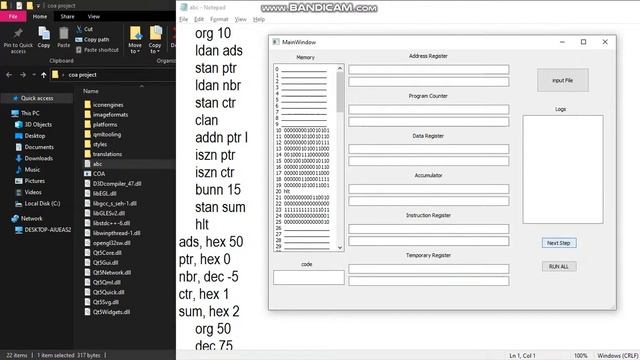Select the imageformats folder

pyautogui.click(x=110, y=115)
